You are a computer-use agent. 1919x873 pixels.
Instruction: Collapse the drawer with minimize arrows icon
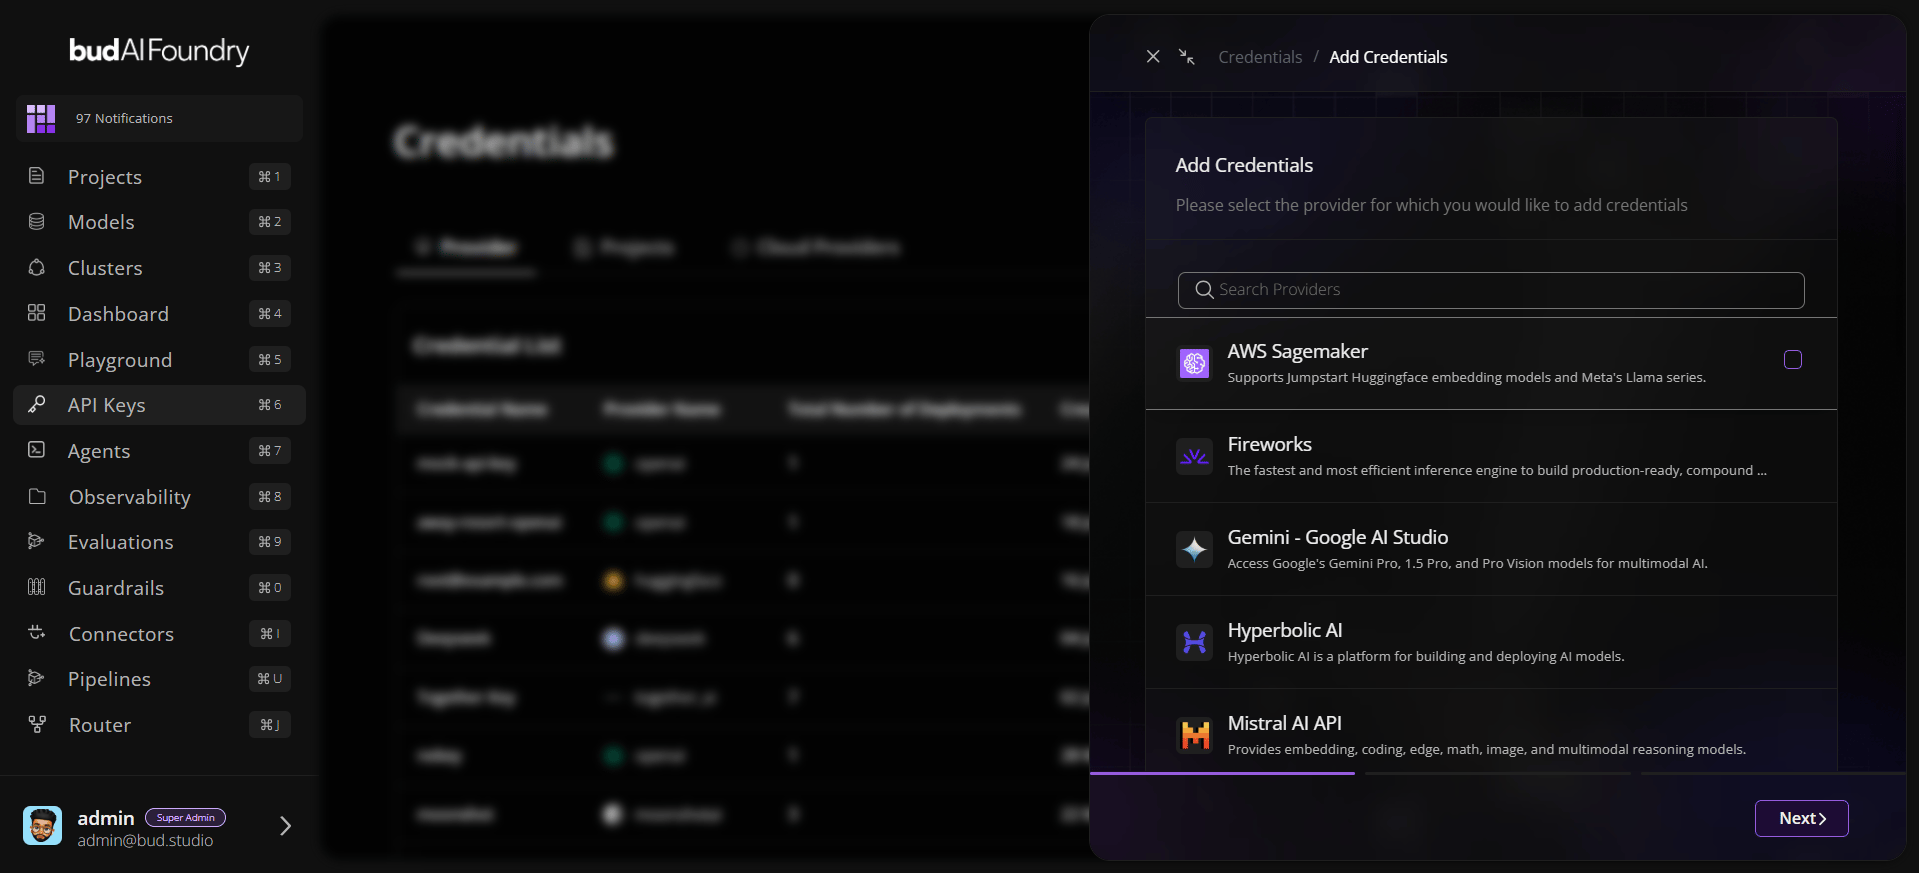tap(1187, 57)
